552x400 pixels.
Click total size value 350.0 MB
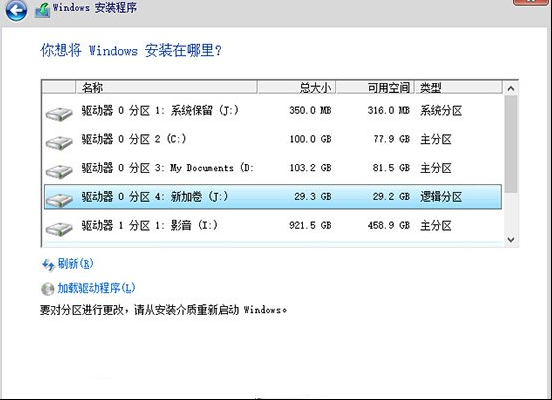[310, 111]
